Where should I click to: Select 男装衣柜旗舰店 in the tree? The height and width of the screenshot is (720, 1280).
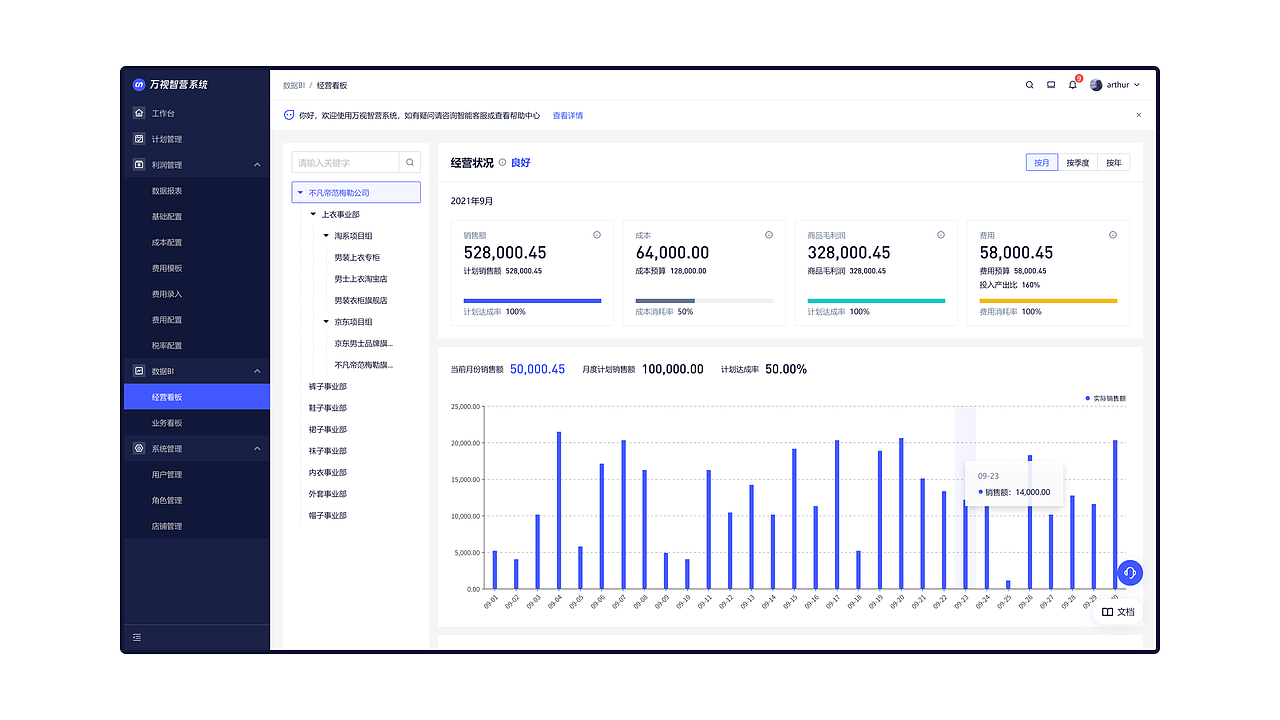point(361,300)
